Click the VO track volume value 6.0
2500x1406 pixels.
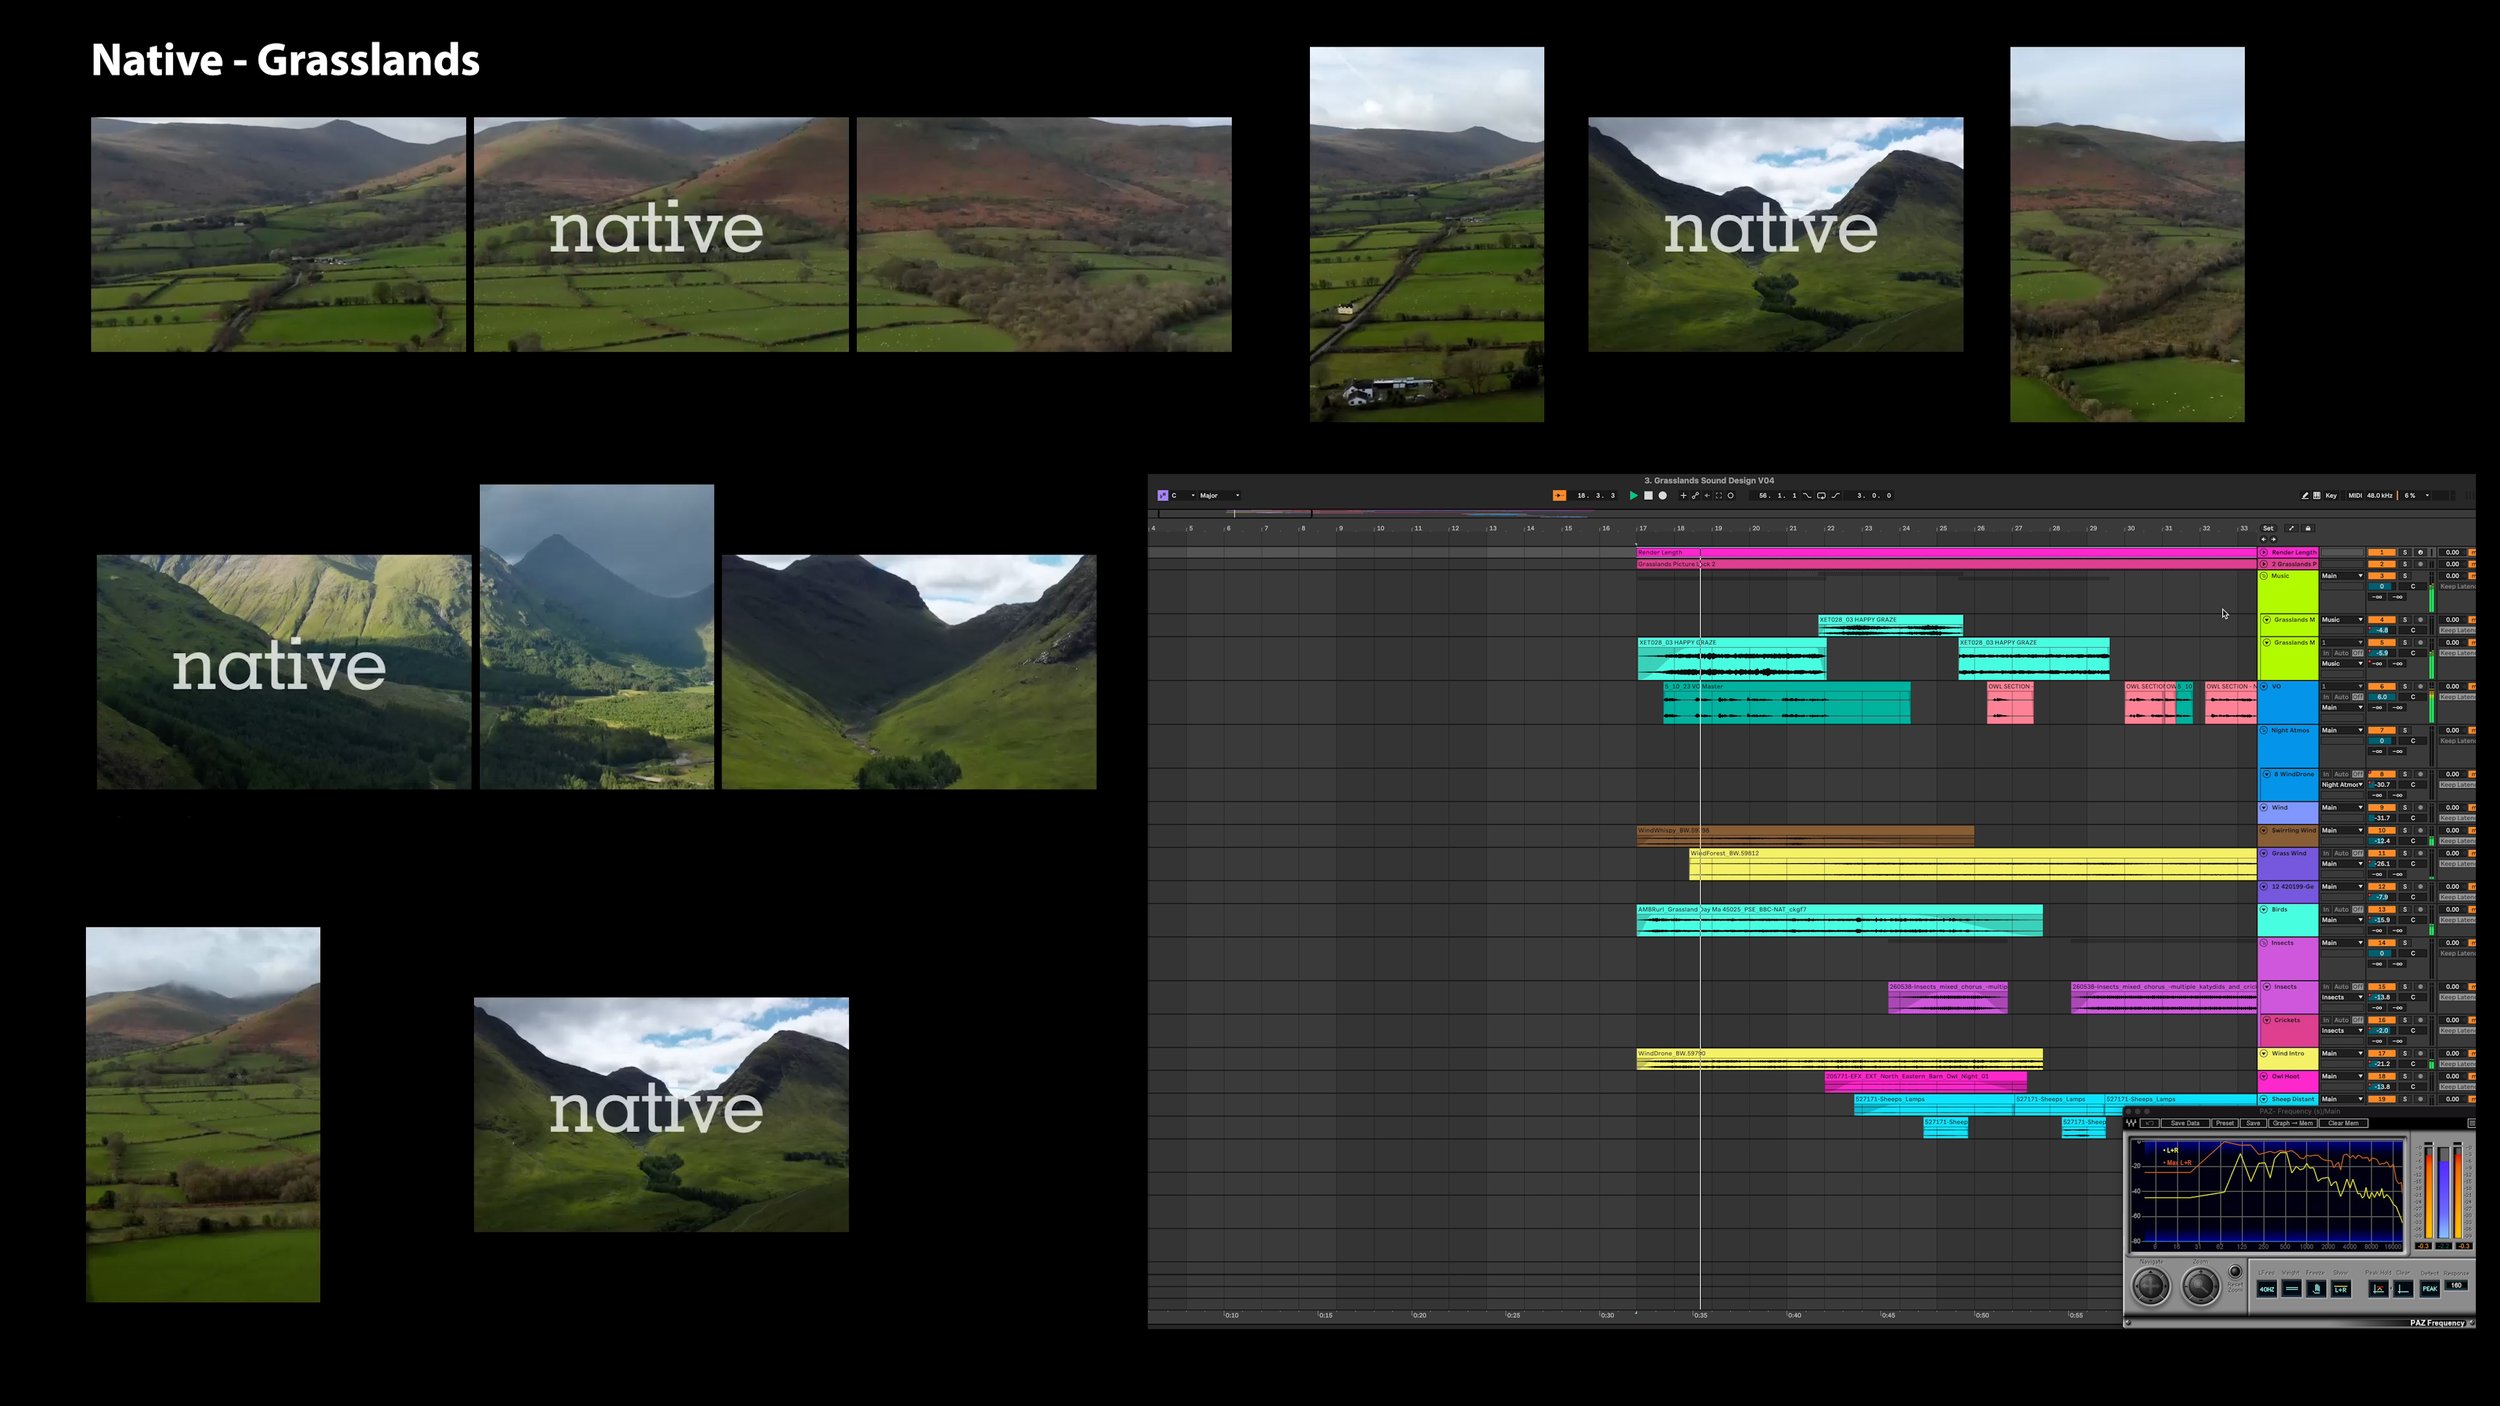click(x=2382, y=697)
